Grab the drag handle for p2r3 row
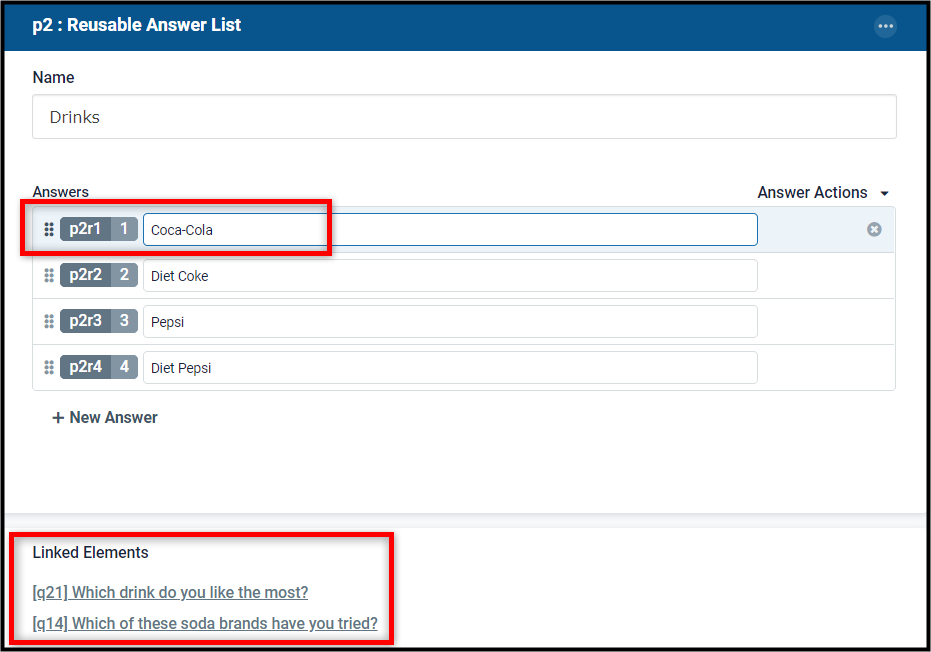 pyautogui.click(x=49, y=321)
